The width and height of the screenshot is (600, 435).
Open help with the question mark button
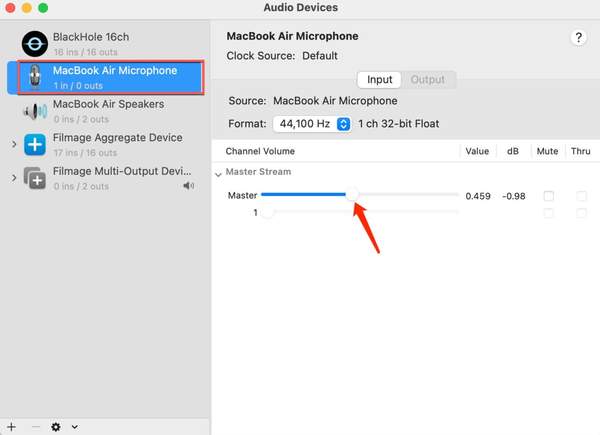pos(578,37)
